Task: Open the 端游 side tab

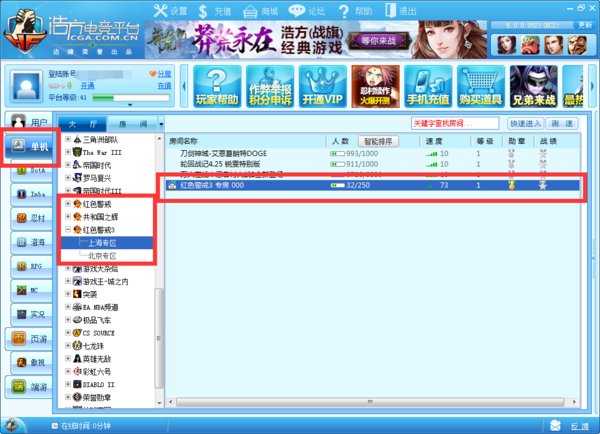Action: [29, 387]
